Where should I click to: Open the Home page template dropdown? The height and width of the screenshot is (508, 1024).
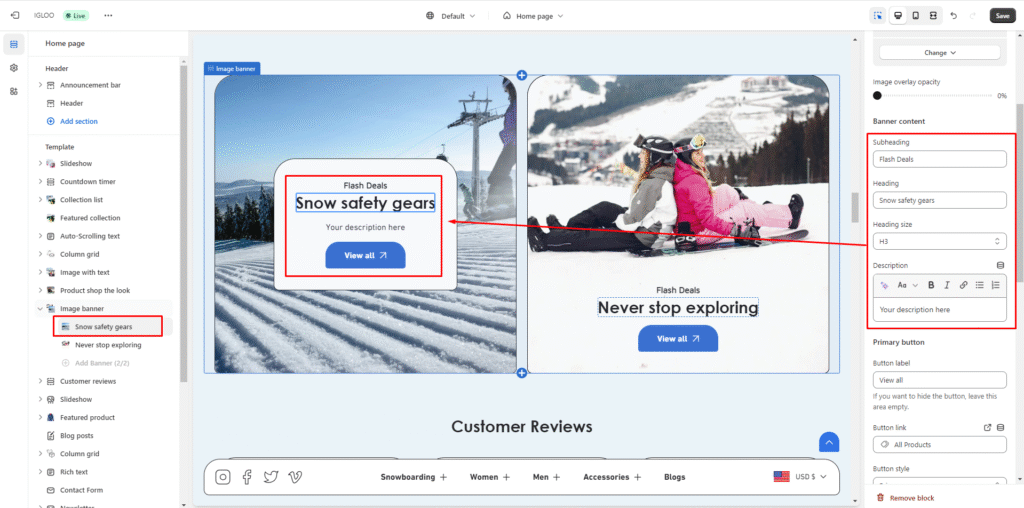pos(533,16)
